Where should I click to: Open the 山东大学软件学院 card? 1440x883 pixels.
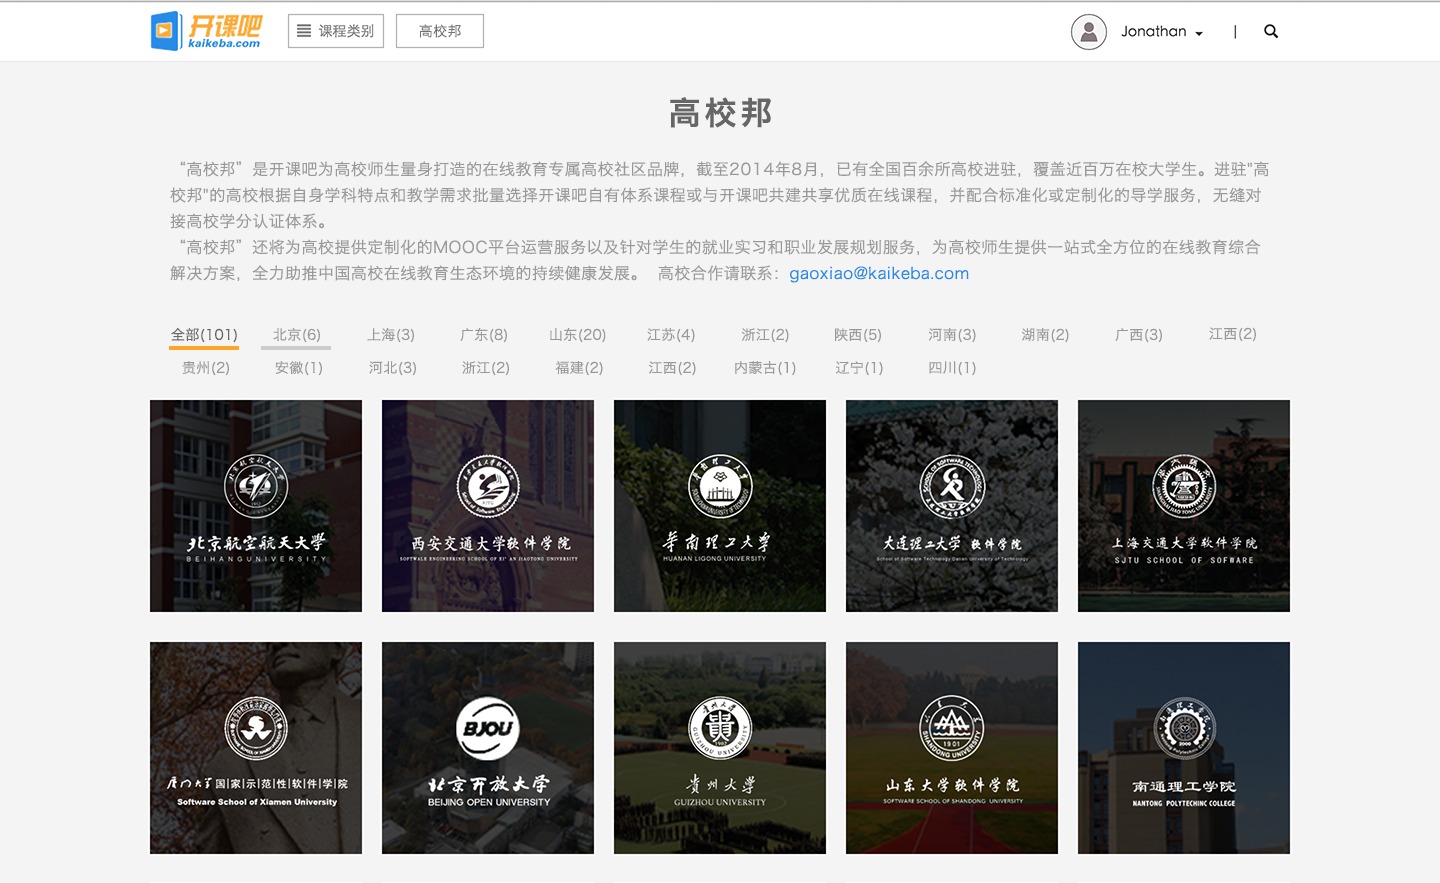952,748
